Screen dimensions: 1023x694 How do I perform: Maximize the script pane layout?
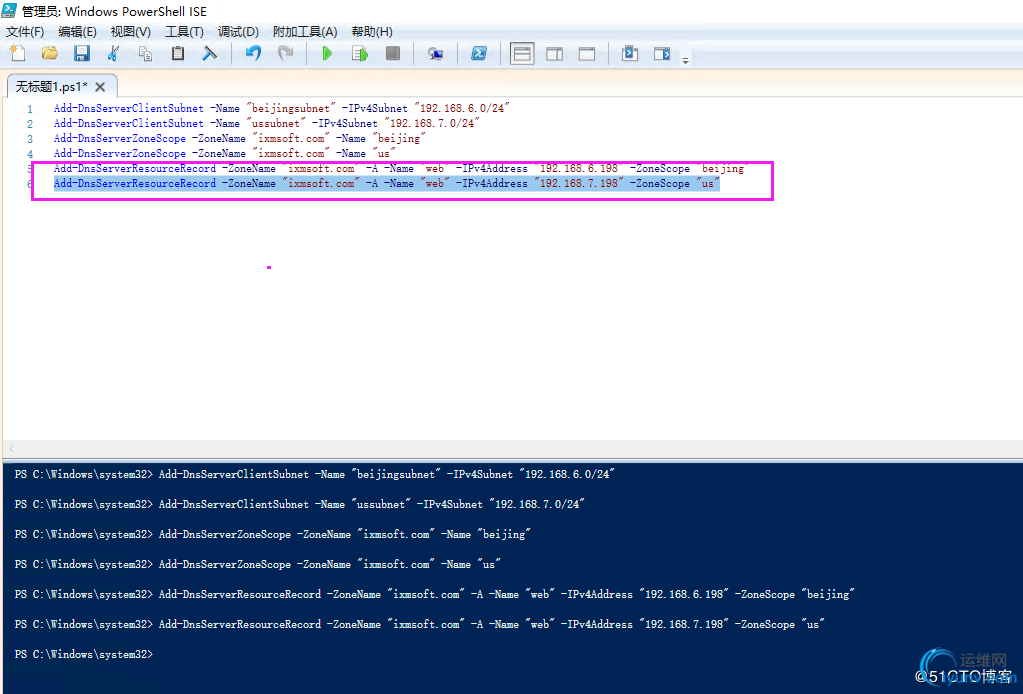[x=587, y=53]
